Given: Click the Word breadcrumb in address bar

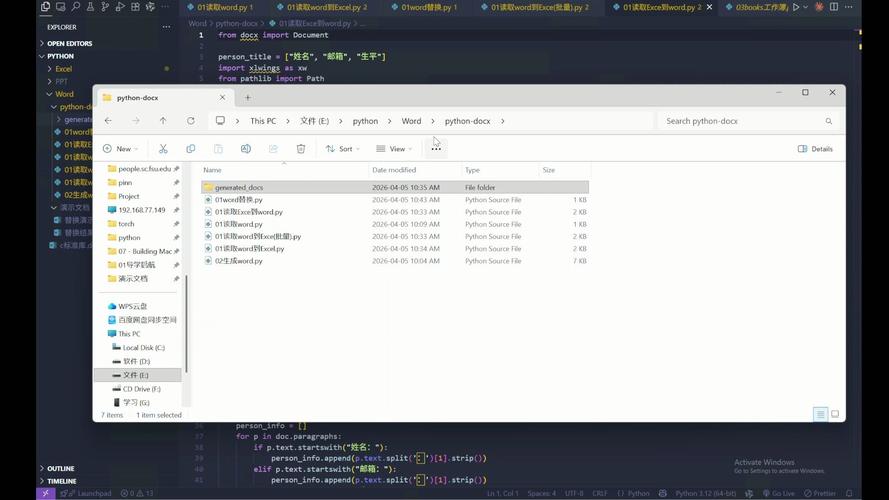Looking at the screenshot, I should (x=411, y=121).
